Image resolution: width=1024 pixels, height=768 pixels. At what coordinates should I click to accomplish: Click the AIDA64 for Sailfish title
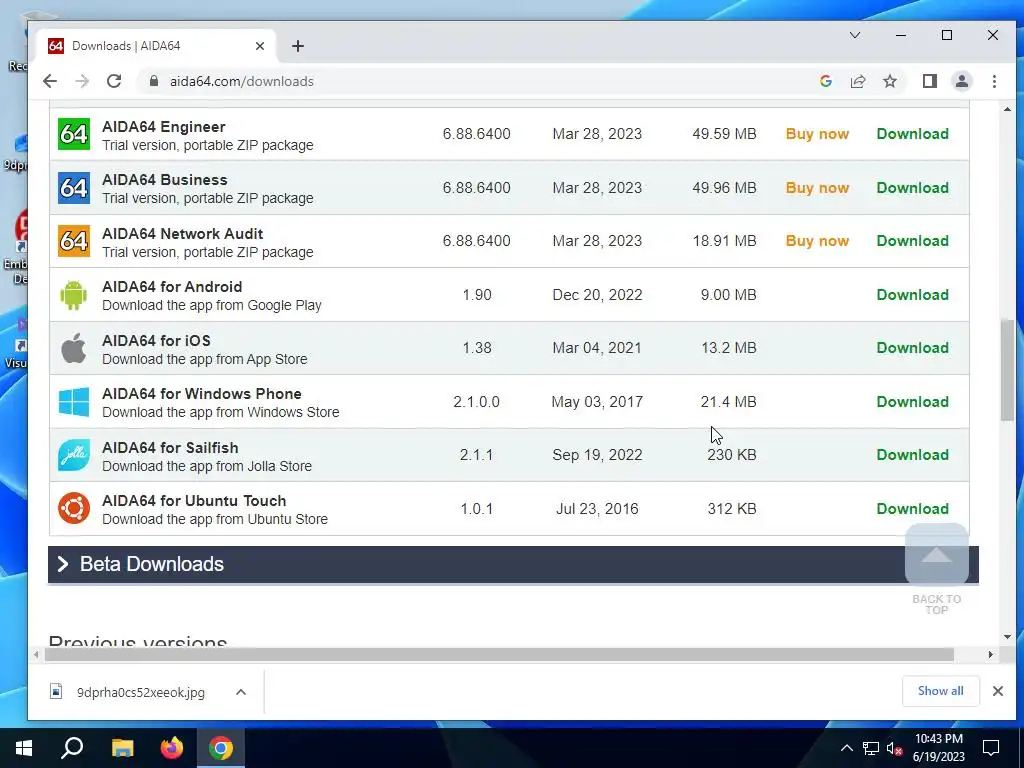coord(170,447)
